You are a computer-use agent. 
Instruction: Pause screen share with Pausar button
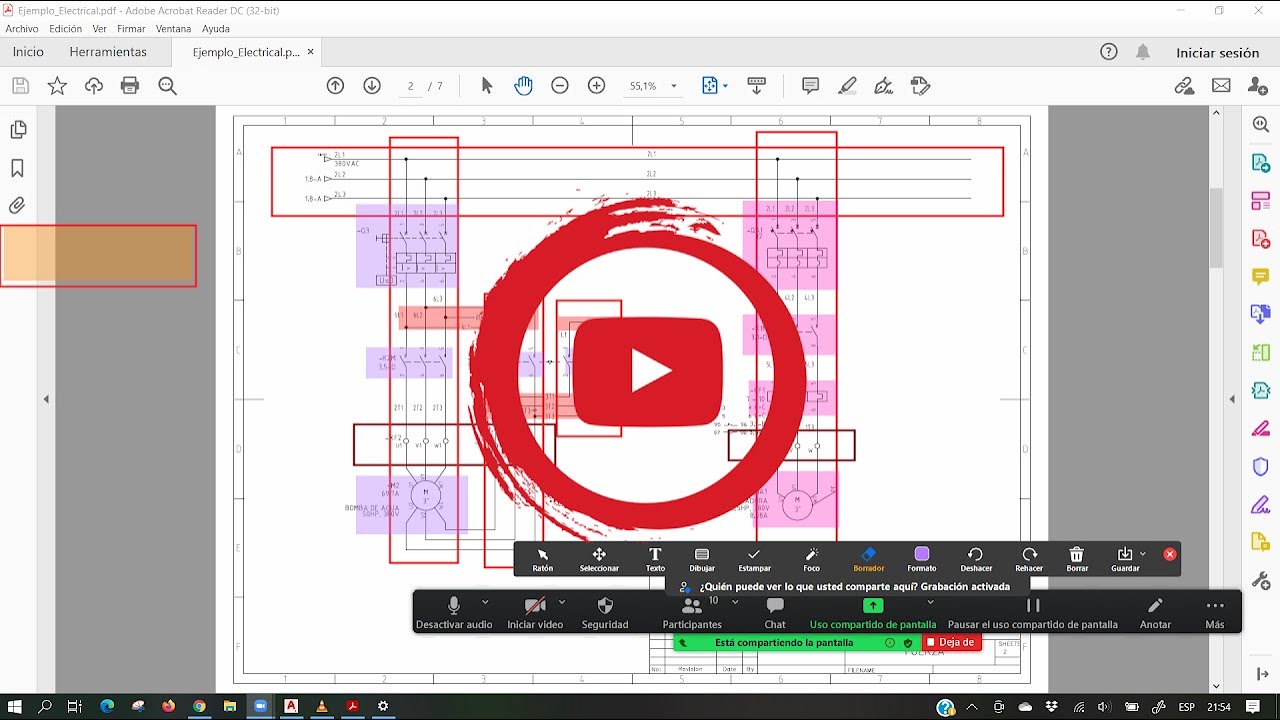(1033, 612)
